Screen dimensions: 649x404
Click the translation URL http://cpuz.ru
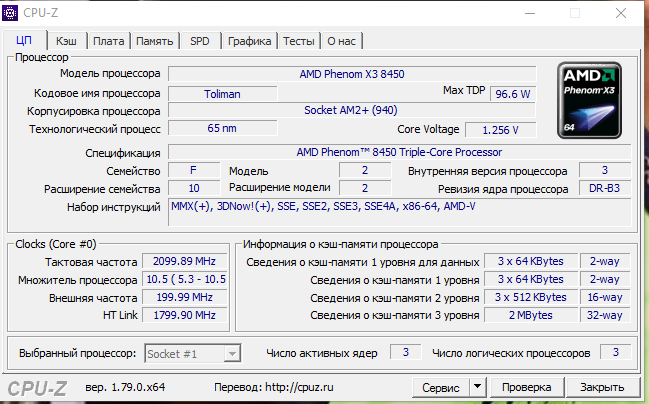click(299, 387)
